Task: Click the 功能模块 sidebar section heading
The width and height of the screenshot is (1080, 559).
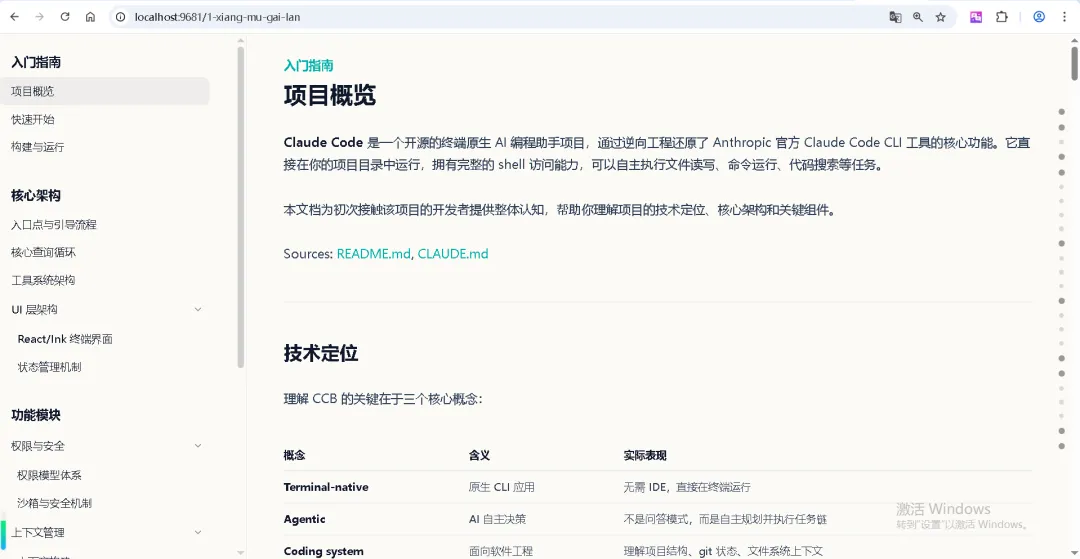Action: click(36, 415)
